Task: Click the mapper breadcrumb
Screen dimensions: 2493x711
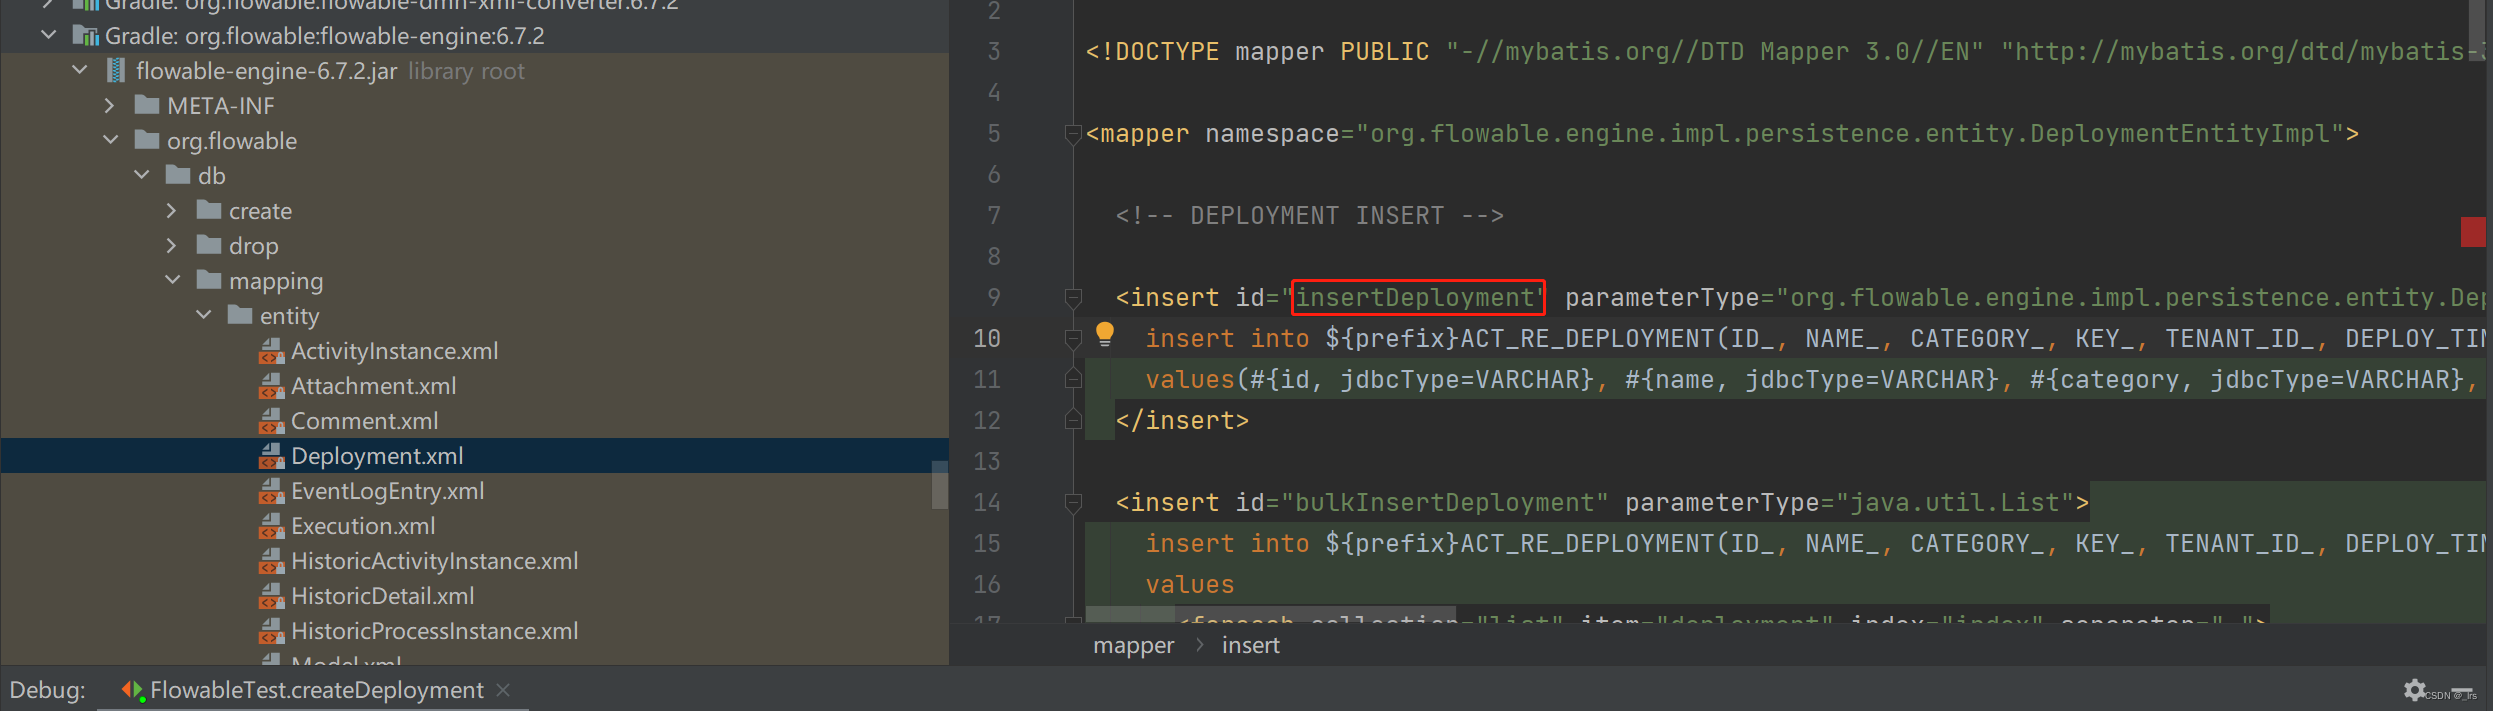Action: pyautogui.click(x=1134, y=646)
